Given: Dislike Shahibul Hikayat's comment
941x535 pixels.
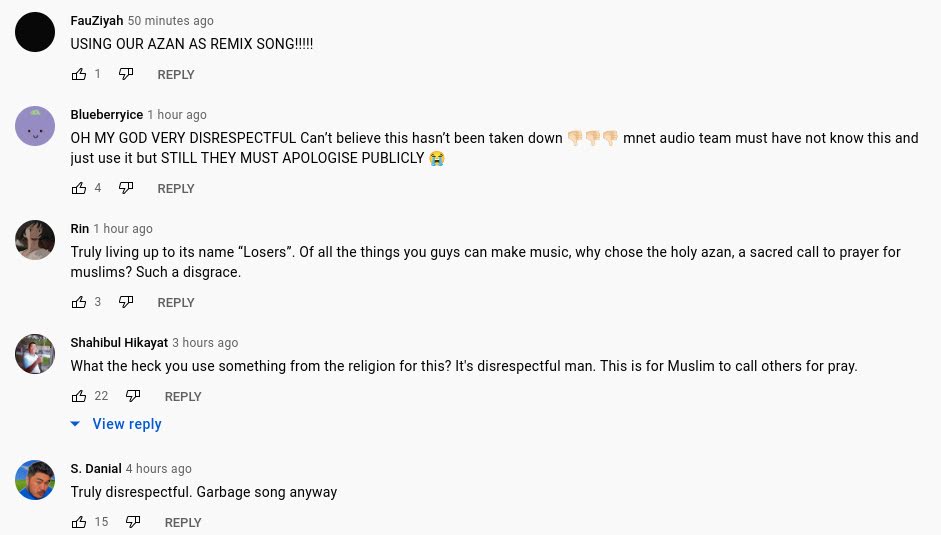Looking at the screenshot, I should (133, 396).
